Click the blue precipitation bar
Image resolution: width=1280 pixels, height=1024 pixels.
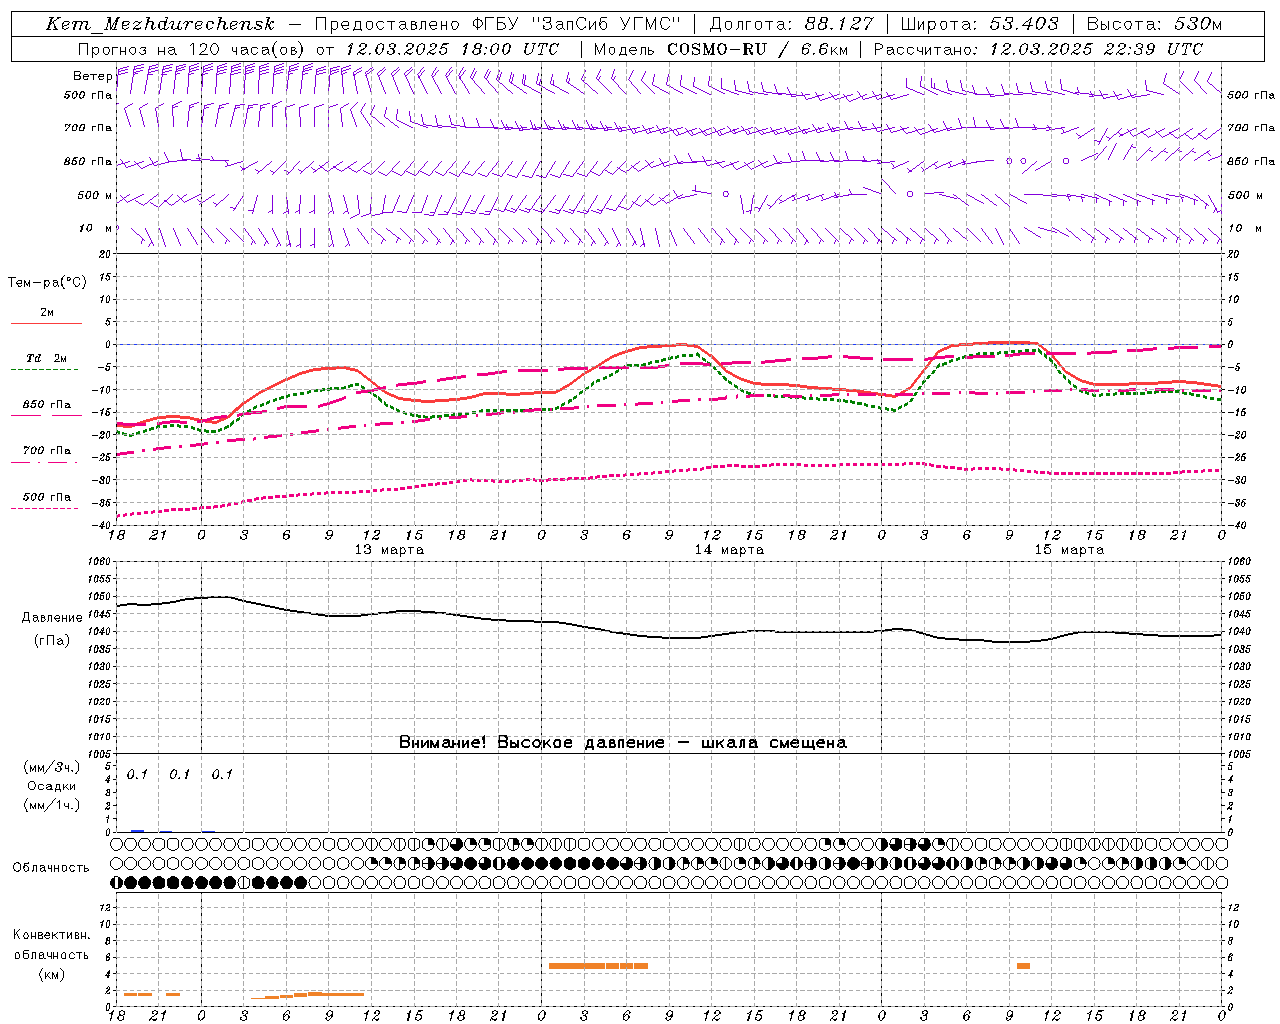pyautogui.click(x=138, y=831)
